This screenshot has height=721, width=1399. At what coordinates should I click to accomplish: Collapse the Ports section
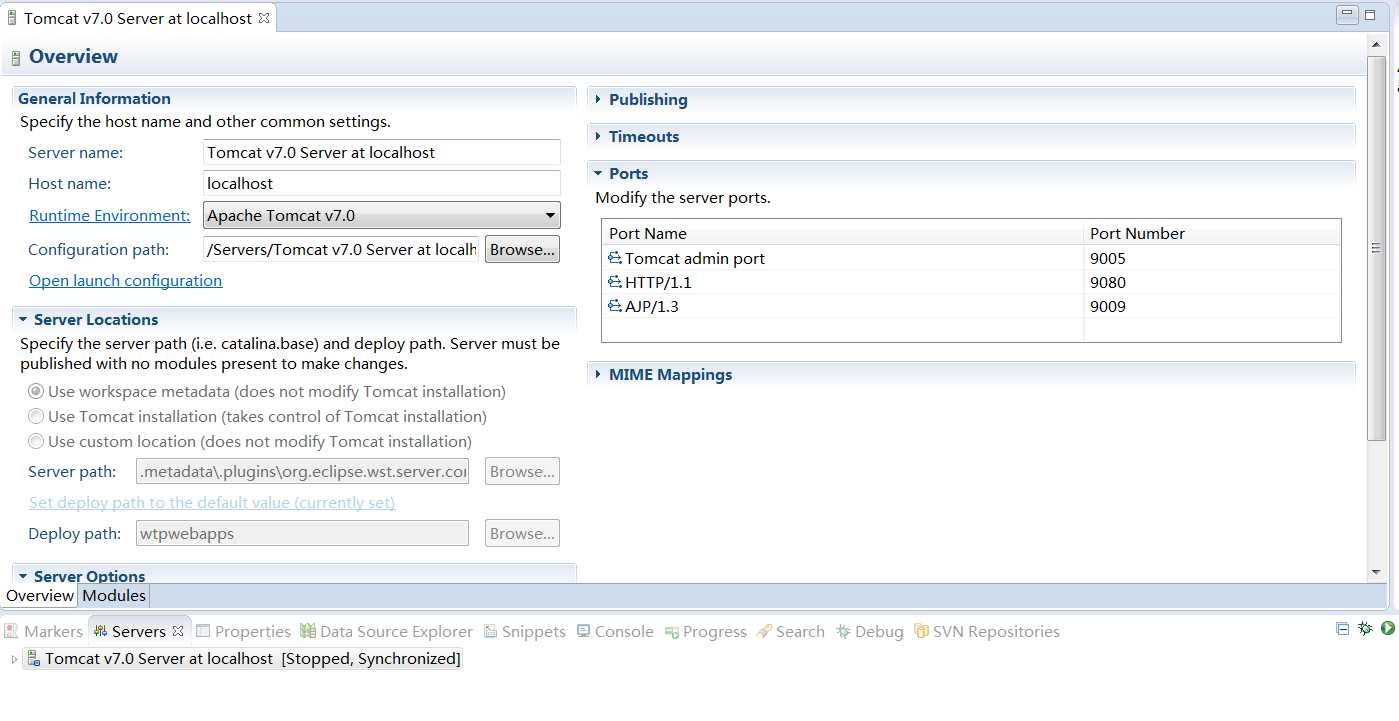pos(598,173)
